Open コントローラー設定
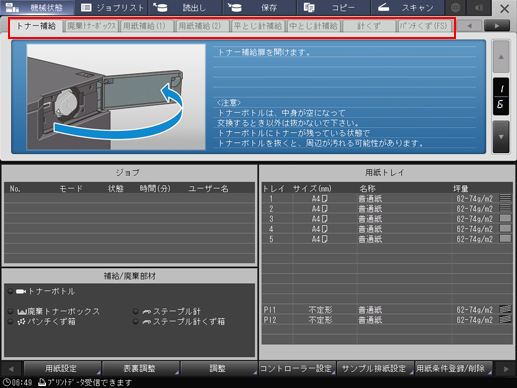 tap(297, 368)
